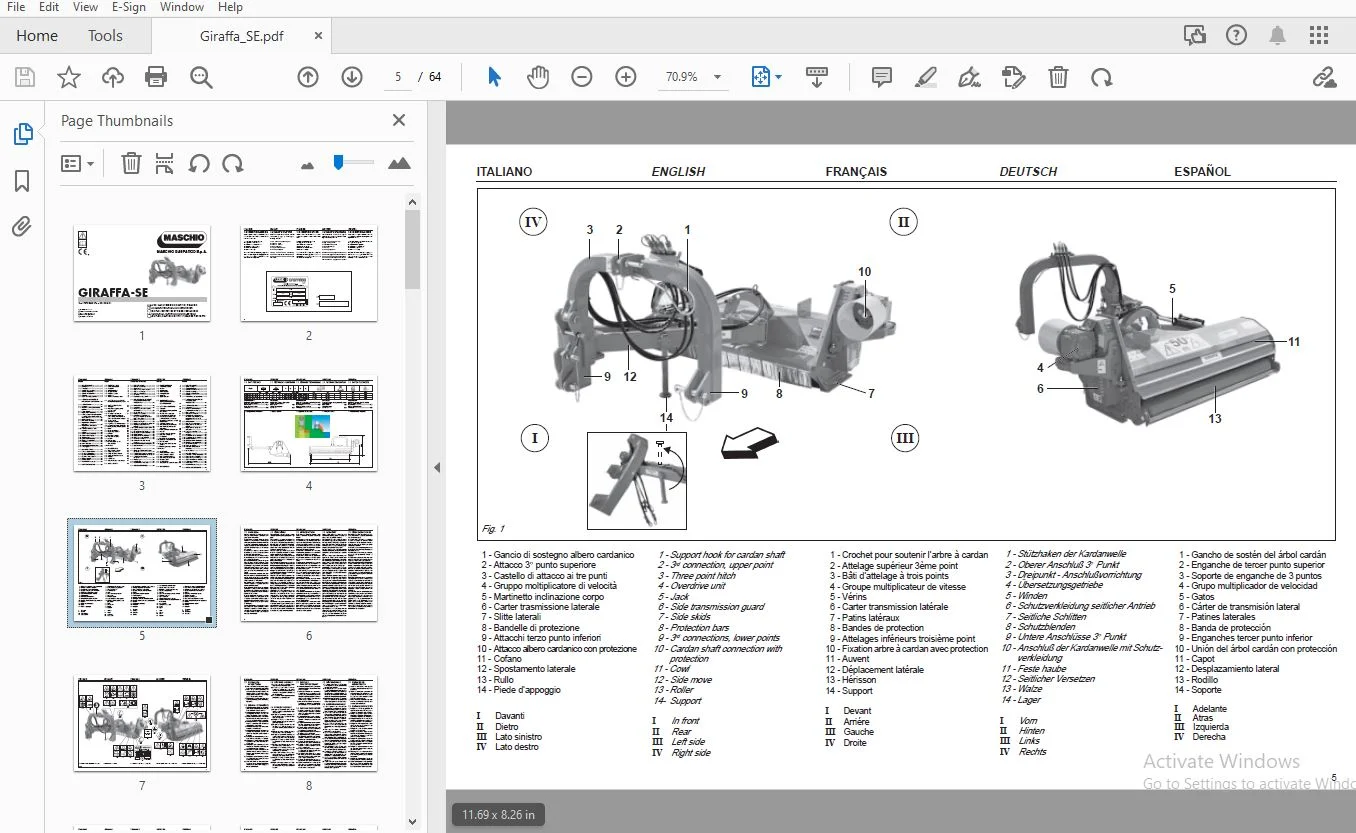Open the Help menu
The image size is (1356, 833).
click(230, 7)
